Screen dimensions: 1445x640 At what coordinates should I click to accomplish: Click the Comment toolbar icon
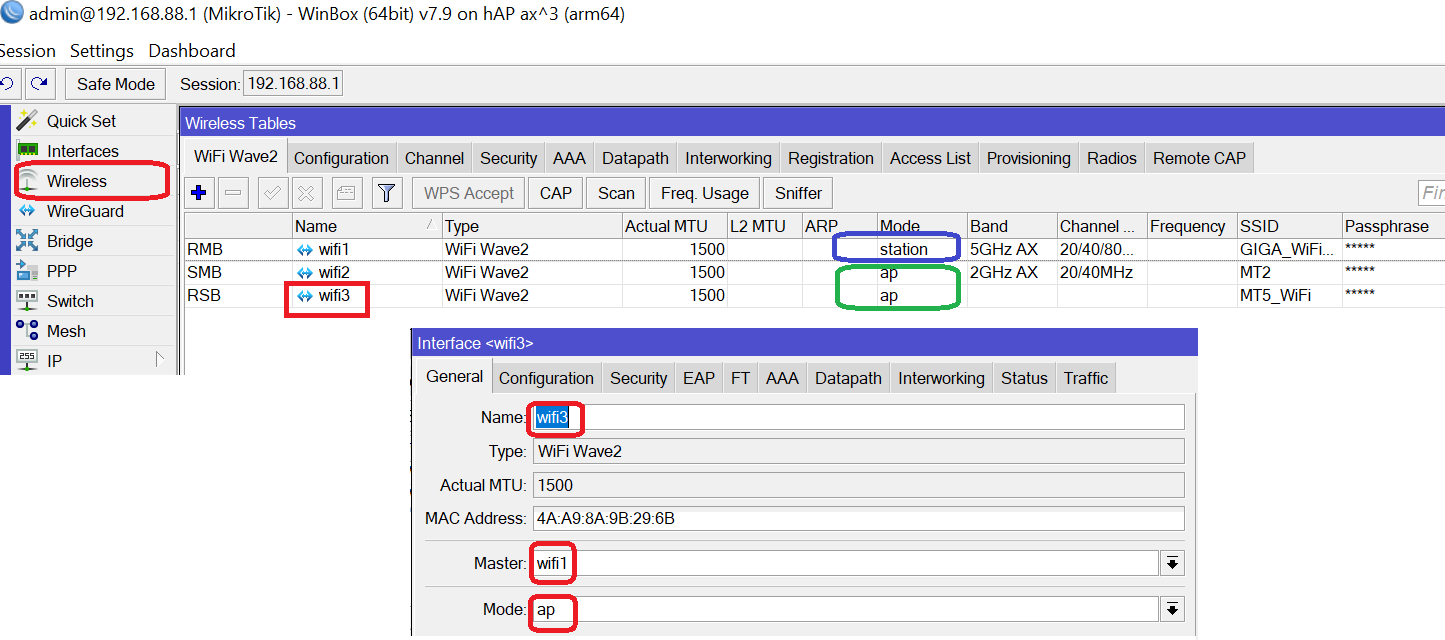[x=346, y=193]
